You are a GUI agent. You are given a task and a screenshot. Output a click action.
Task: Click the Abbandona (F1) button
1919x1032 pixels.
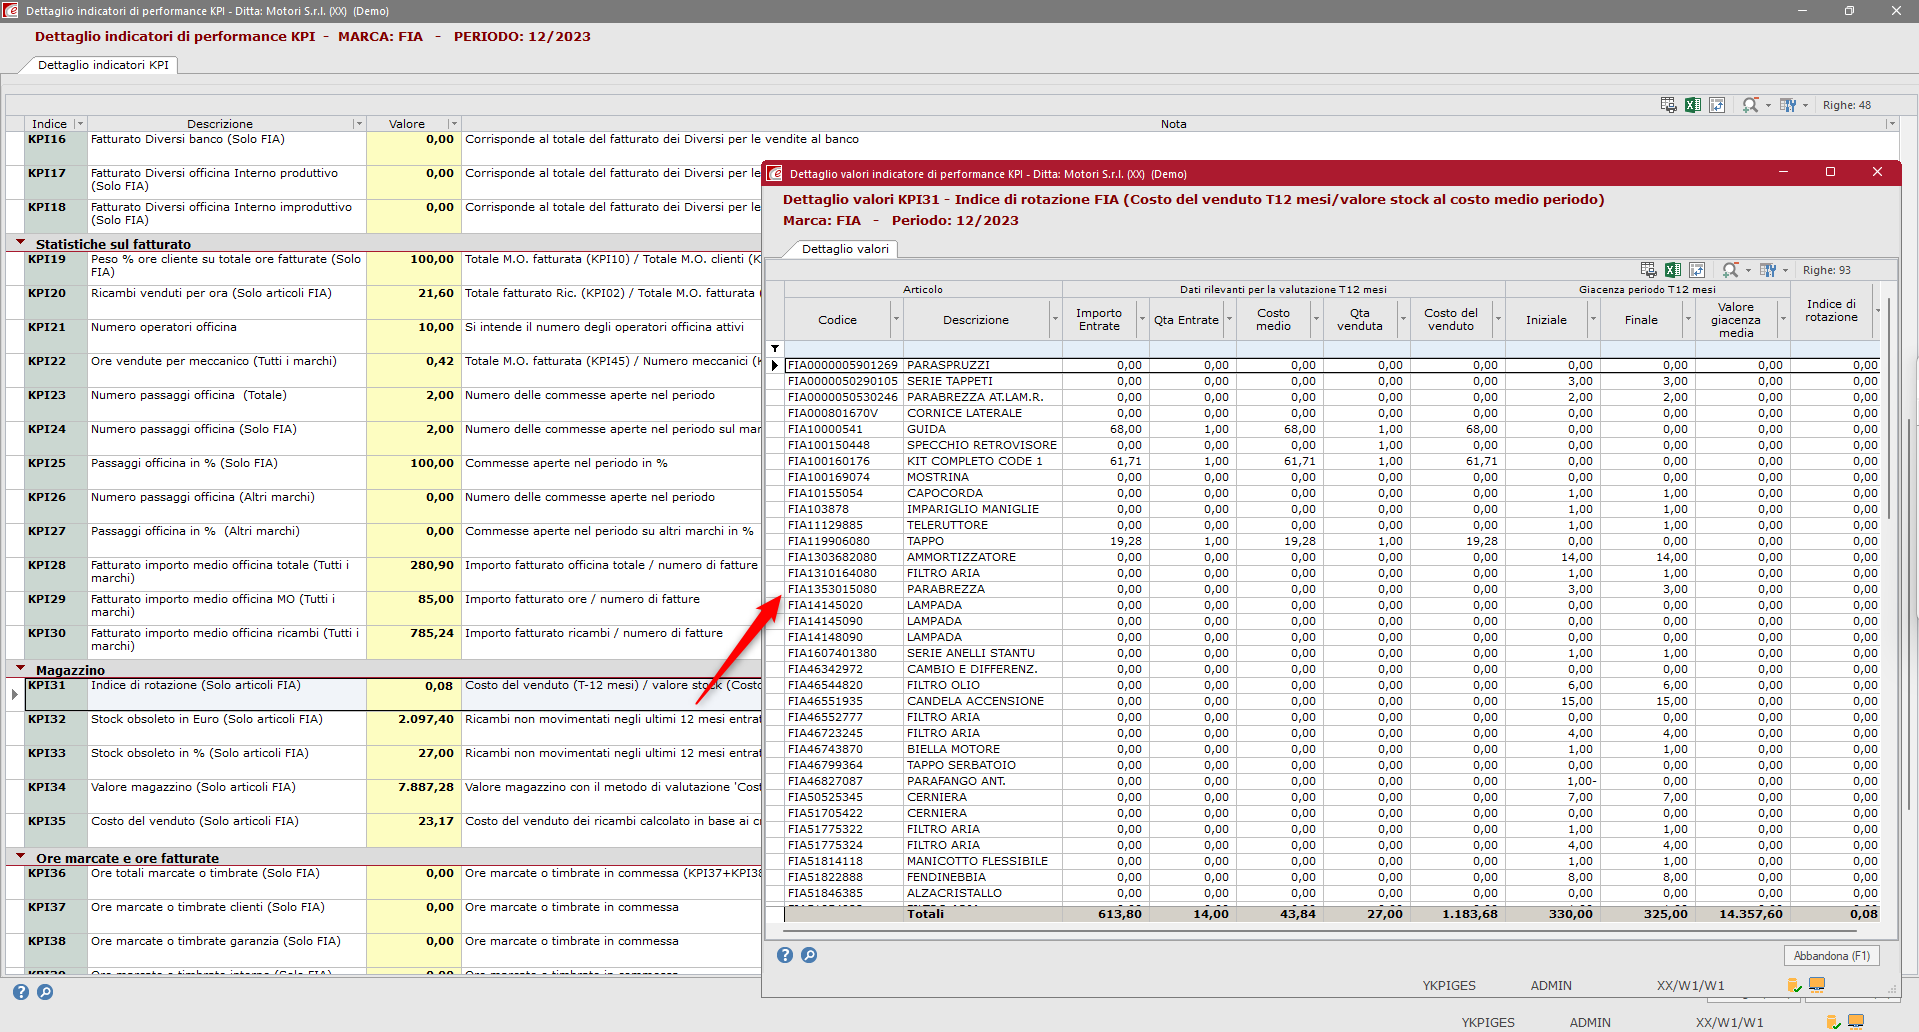[x=1831, y=956]
